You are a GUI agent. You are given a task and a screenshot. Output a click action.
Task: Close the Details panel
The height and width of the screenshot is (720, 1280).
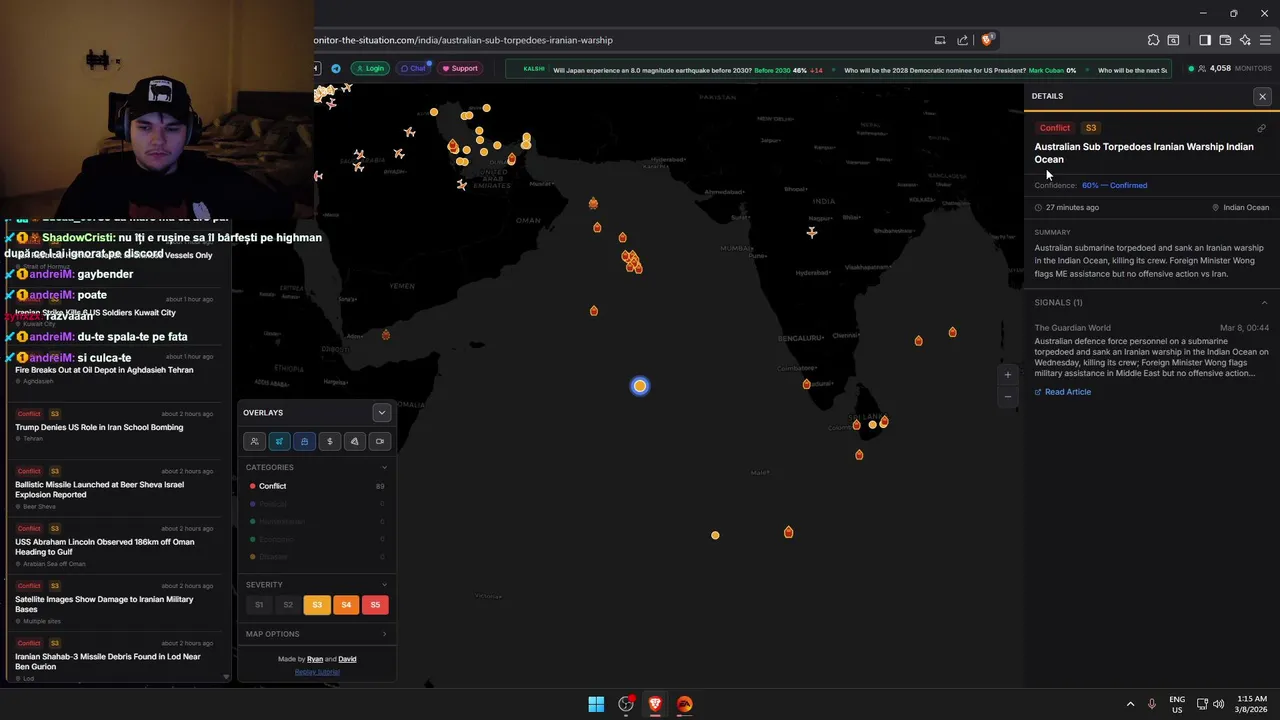point(1262,97)
